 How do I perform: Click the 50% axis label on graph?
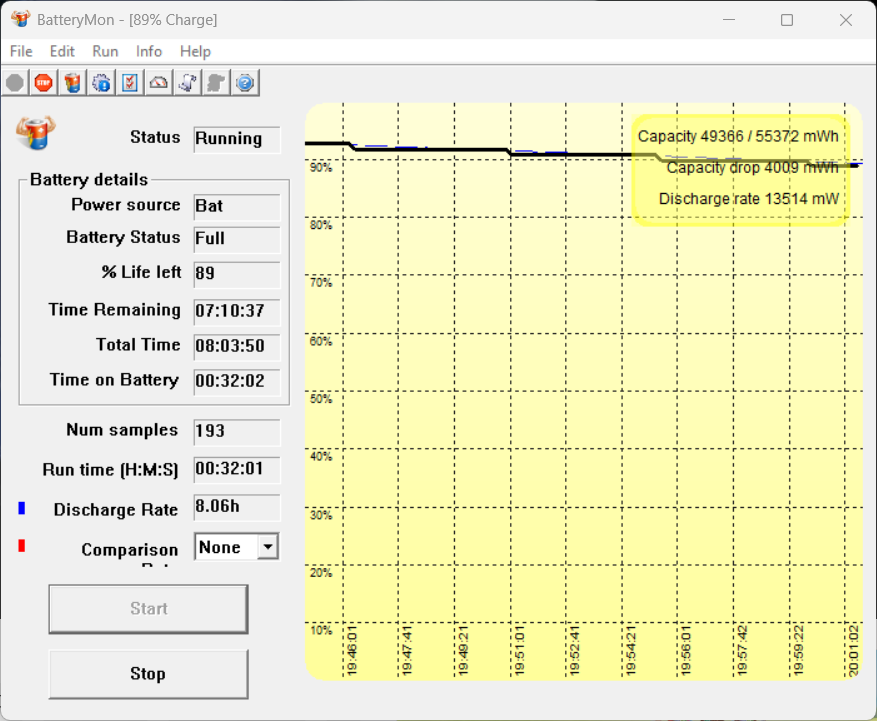coord(321,399)
